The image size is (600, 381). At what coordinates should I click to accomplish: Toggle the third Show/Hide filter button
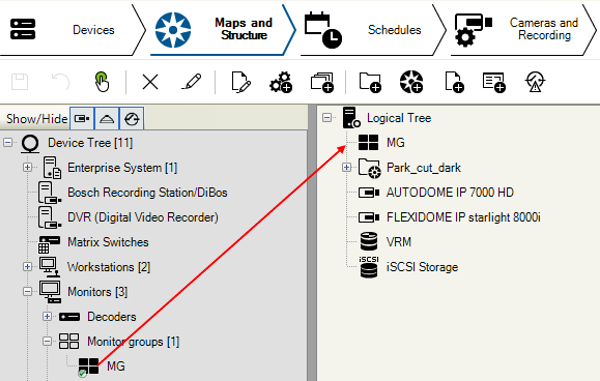point(132,119)
